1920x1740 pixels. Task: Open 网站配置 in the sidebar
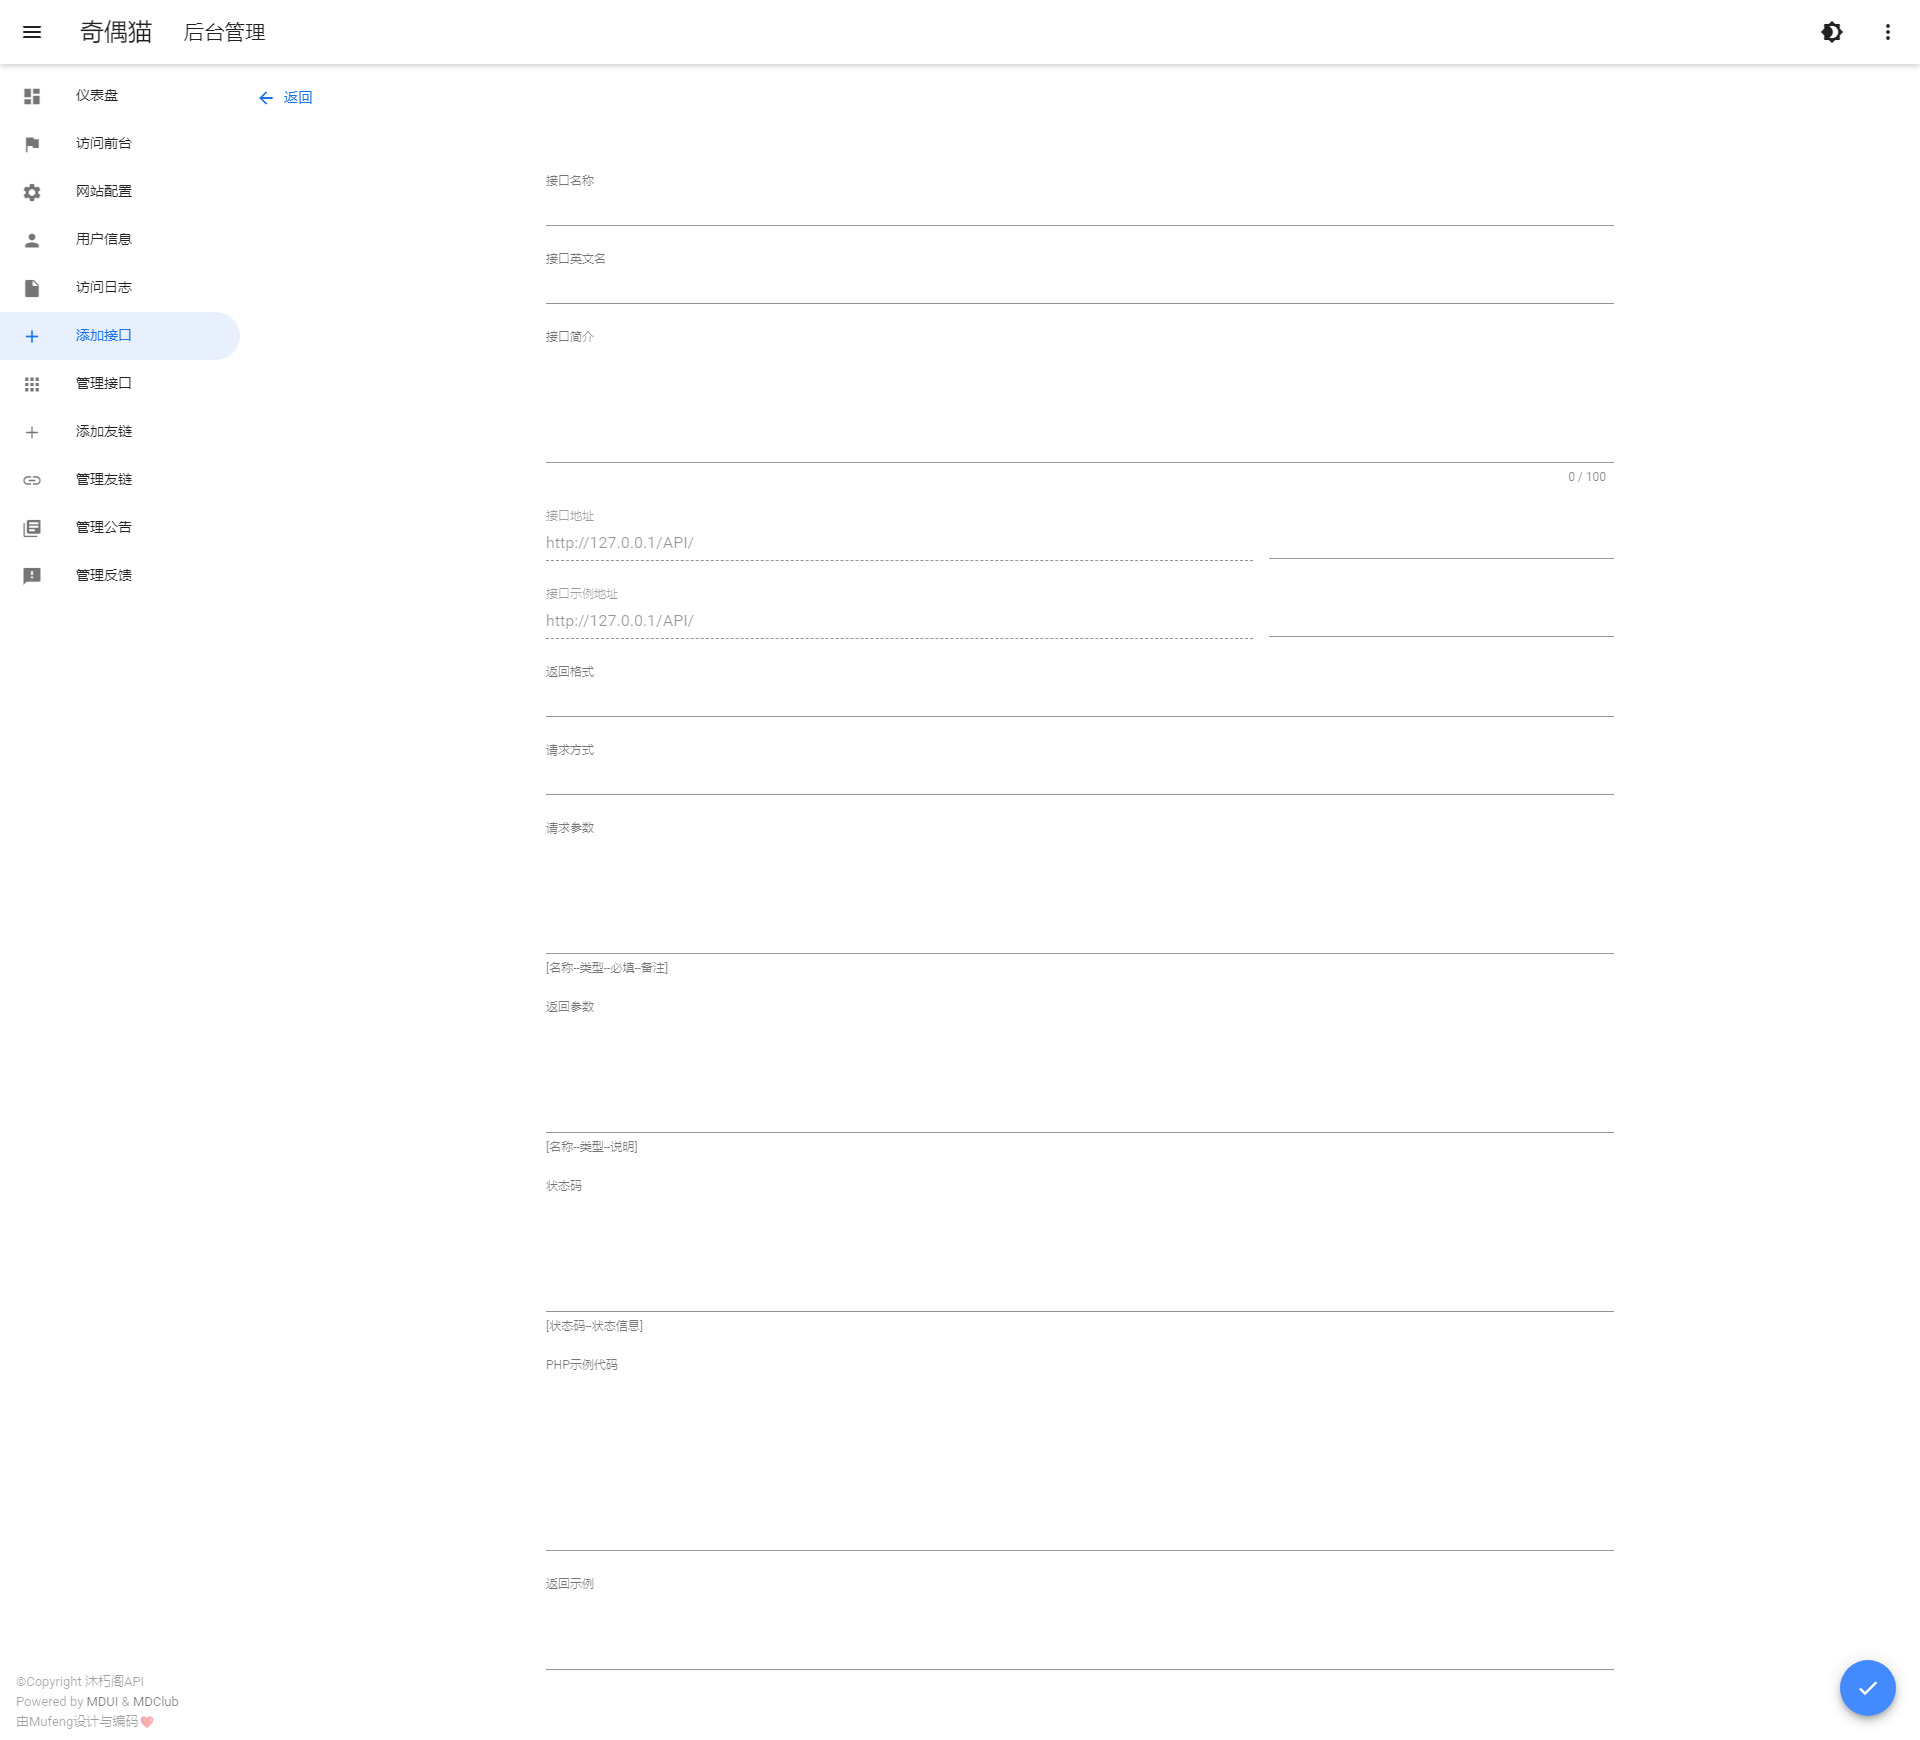[120, 192]
